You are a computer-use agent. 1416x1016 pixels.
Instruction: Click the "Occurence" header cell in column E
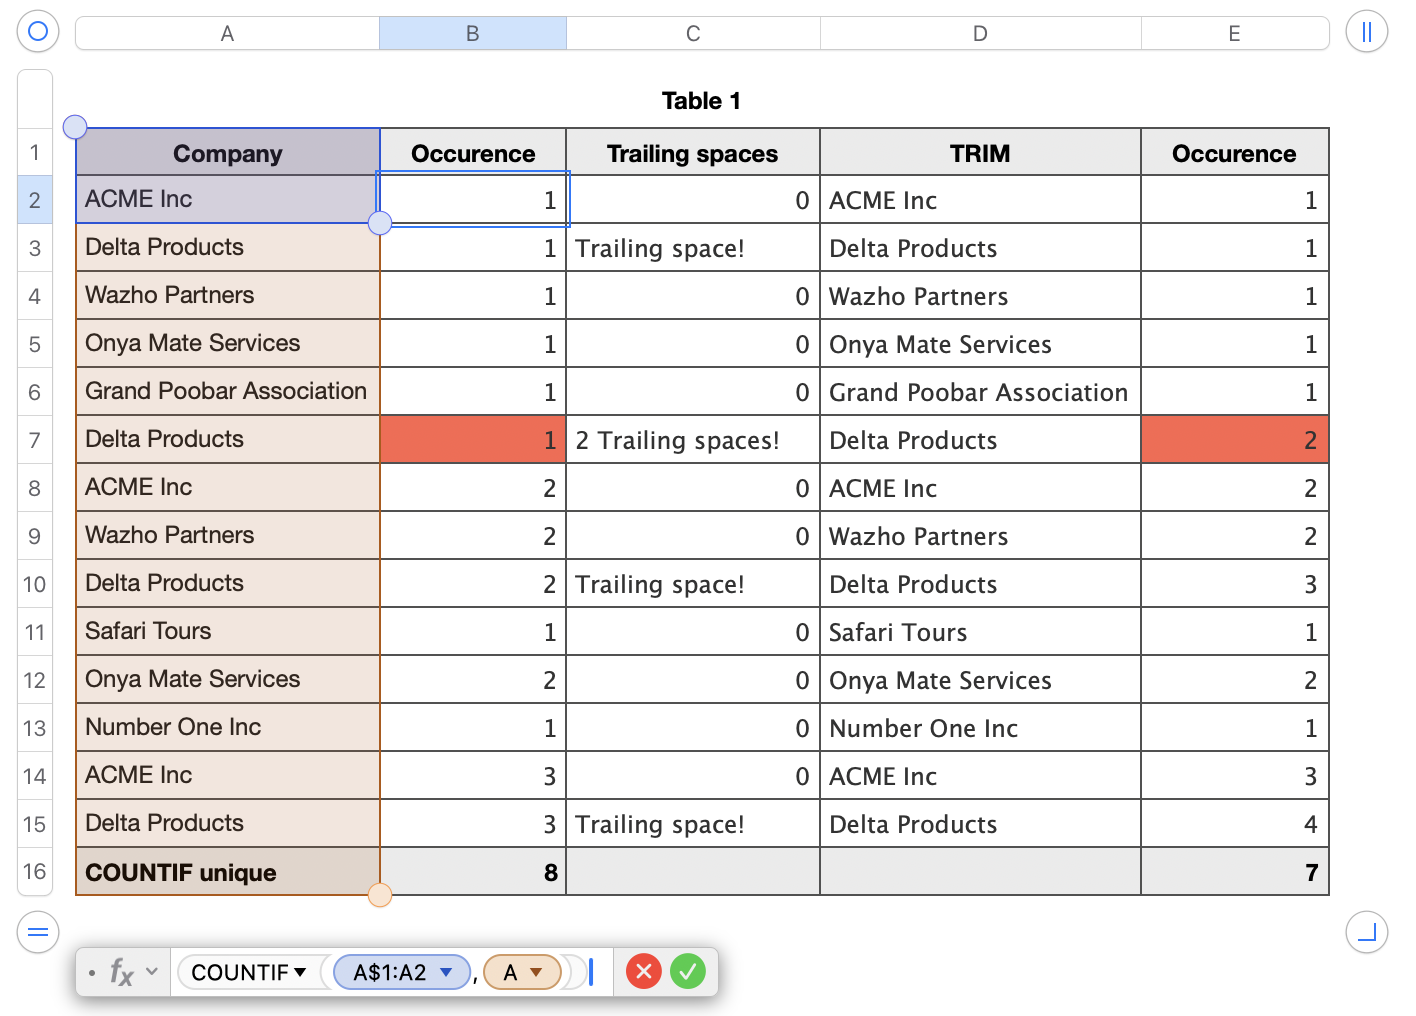[1235, 153]
